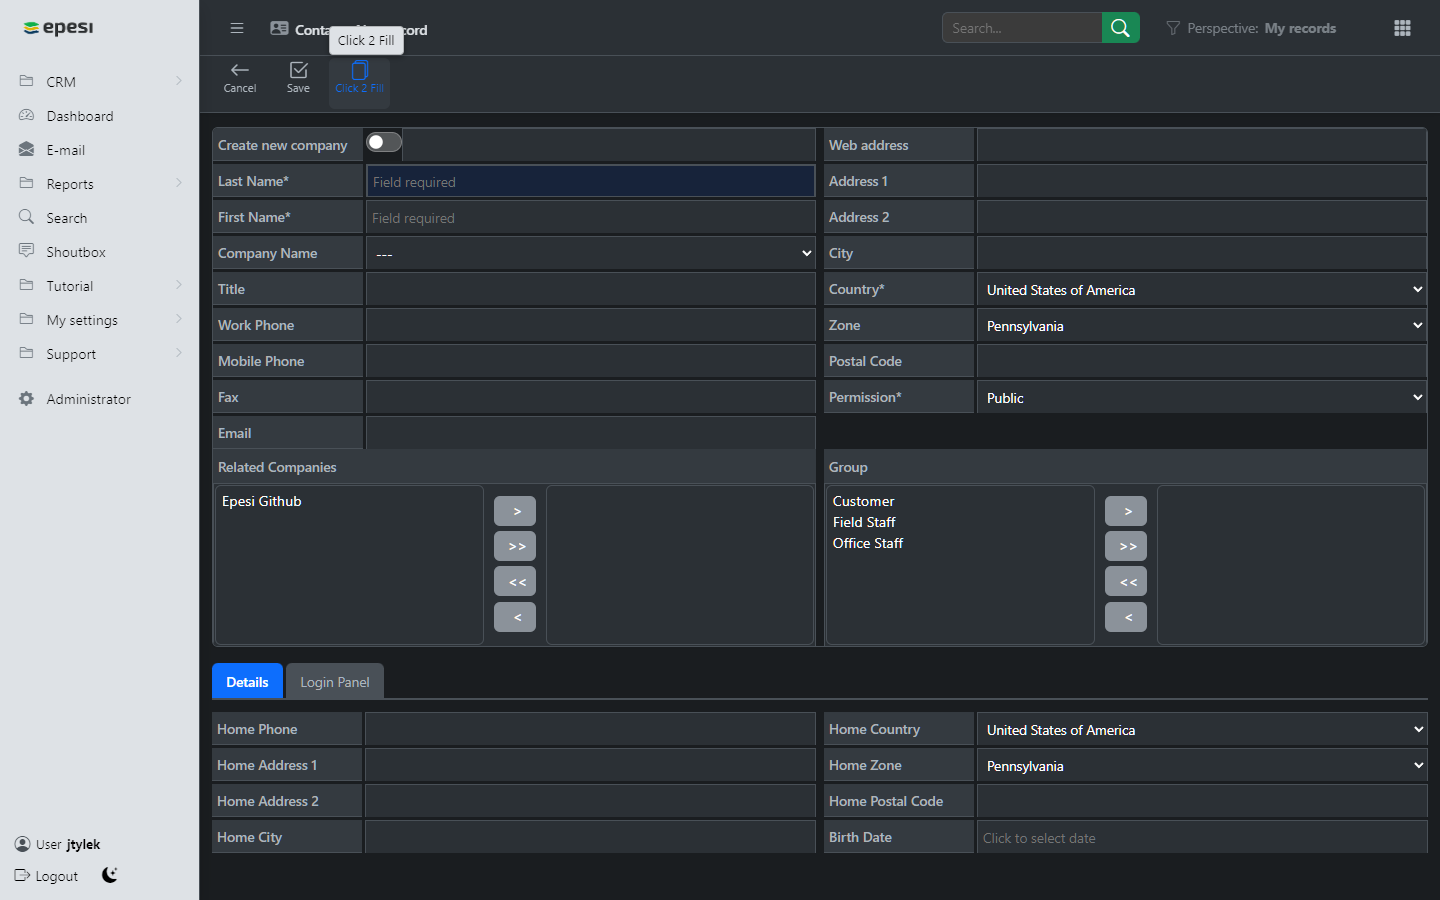Click the Cancel back-arrow icon
Screen dimensions: 1440x900
click(240, 70)
